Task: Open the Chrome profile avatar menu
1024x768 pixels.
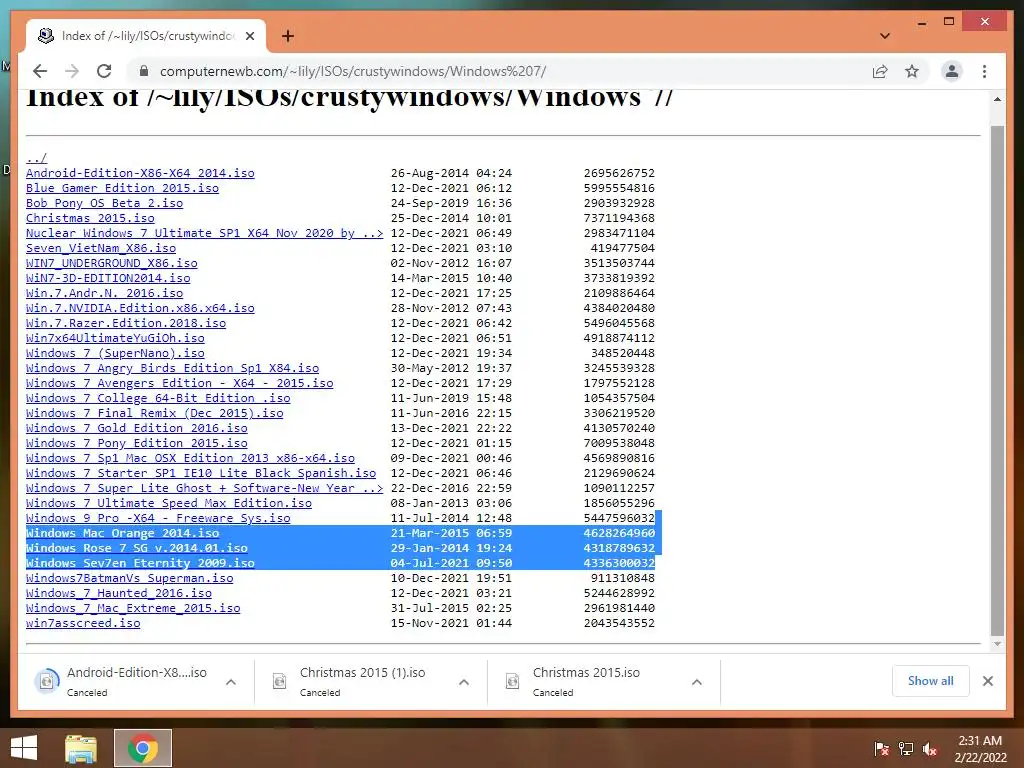Action: pyautogui.click(x=952, y=71)
